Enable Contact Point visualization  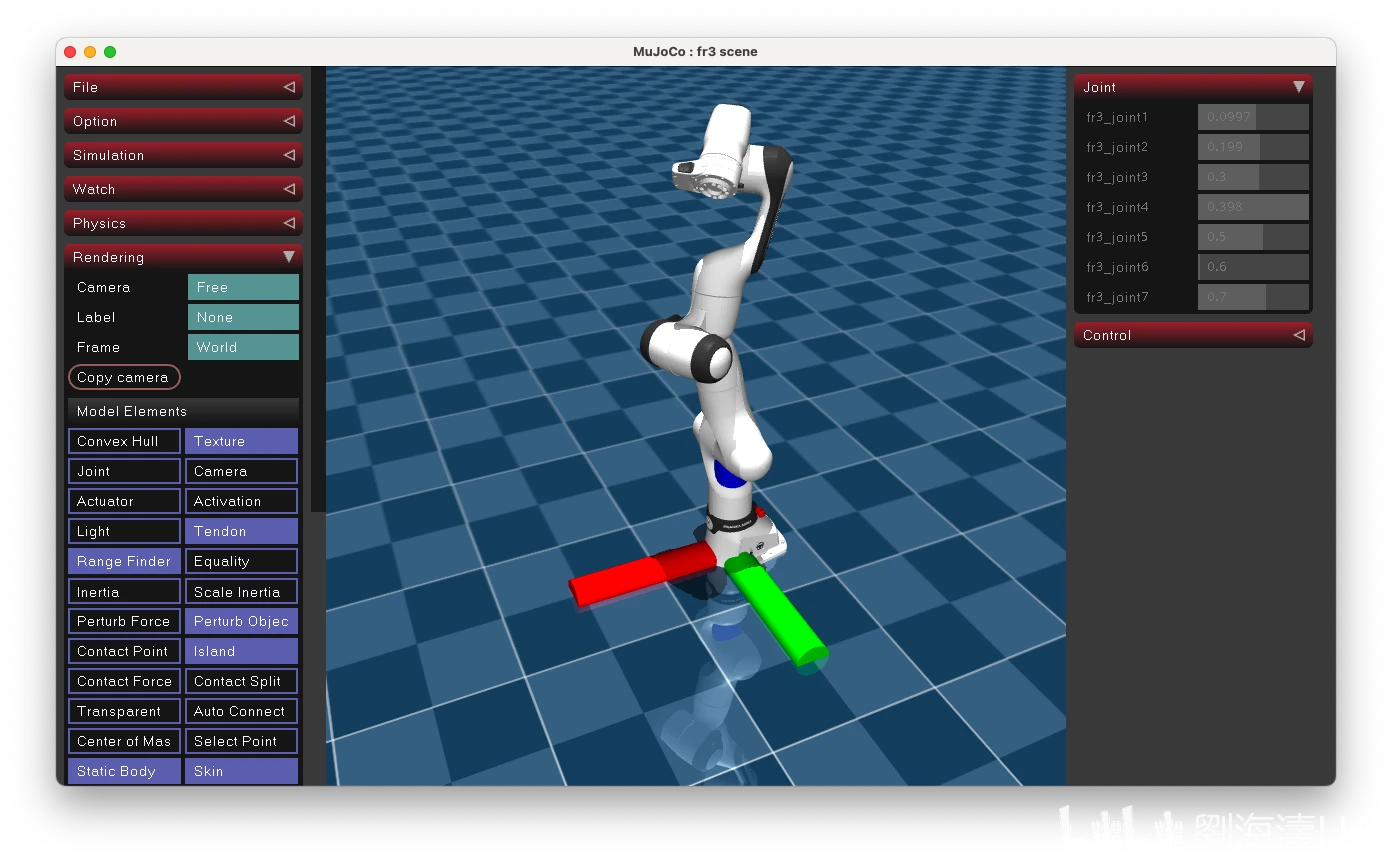click(x=124, y=651)
